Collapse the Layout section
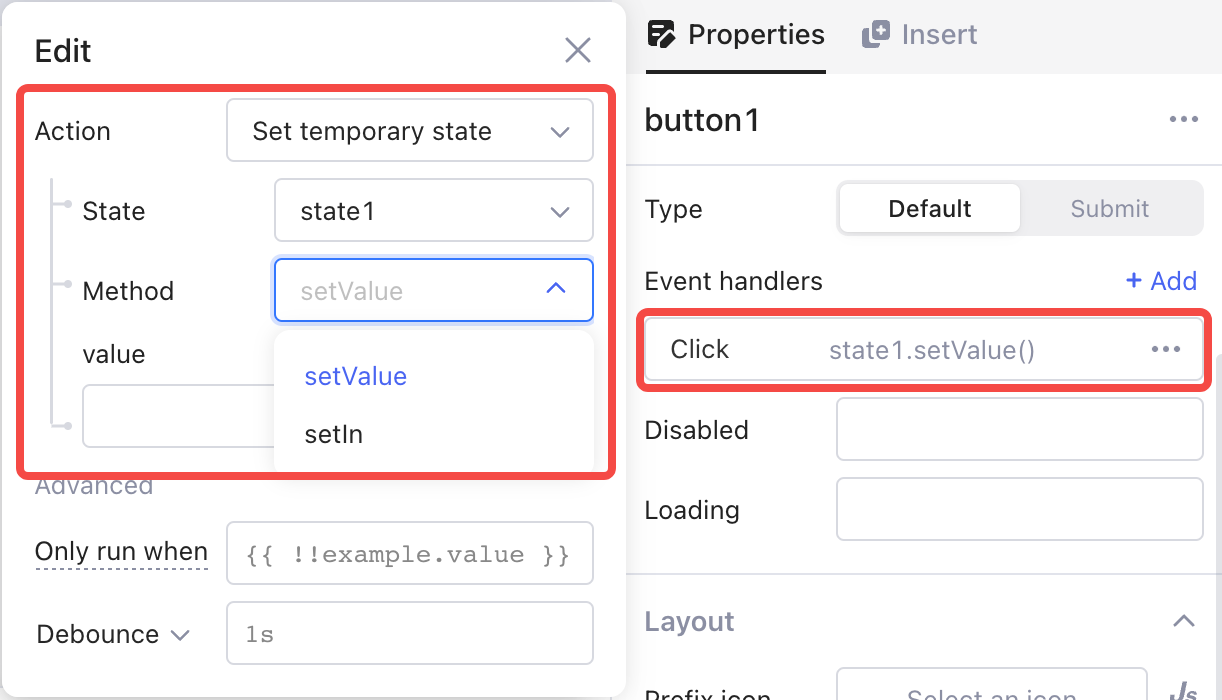The width and height of the screenshot is (1222, 700). pyautogui.click(x=1183, y=621)
